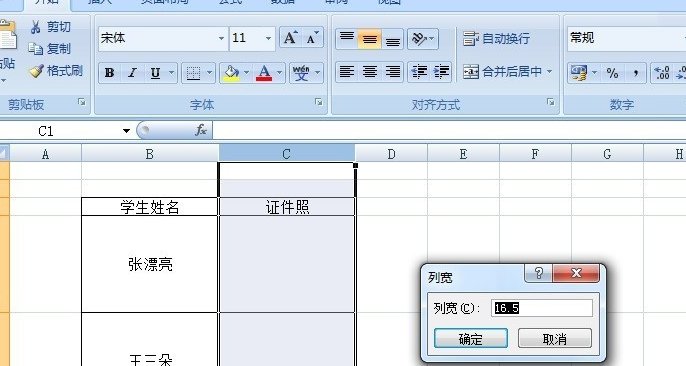Increase indent
Viewport: 686px width, 366px height.
(441, 72)
